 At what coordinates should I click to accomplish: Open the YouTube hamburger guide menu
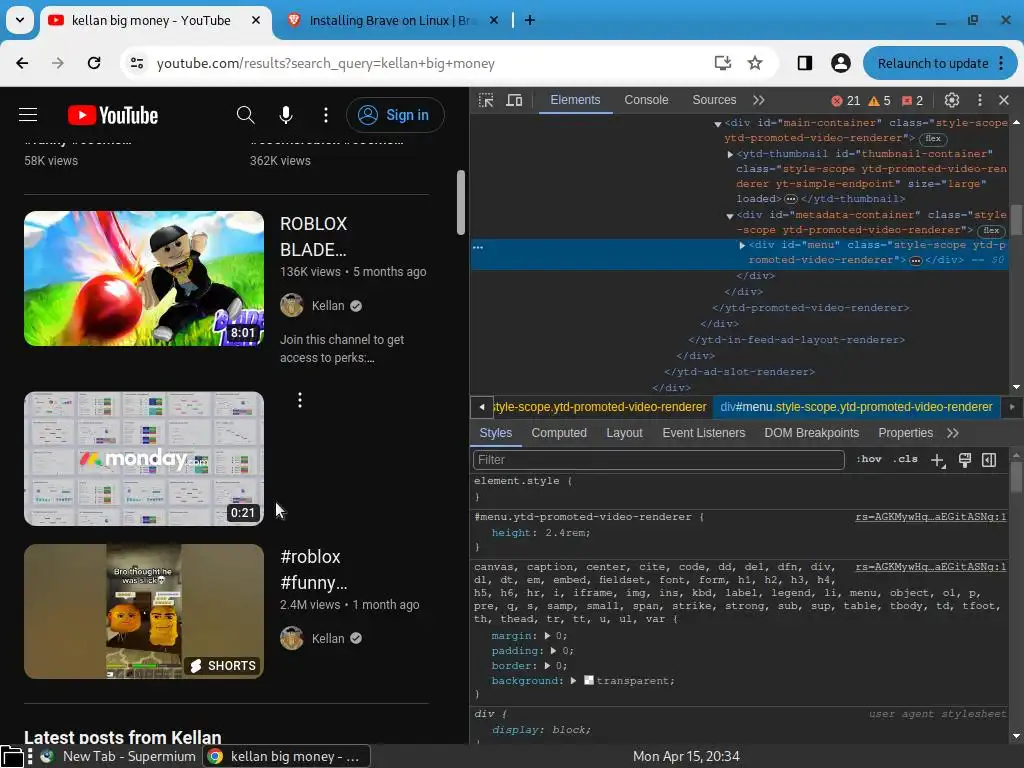click(27, 115)
